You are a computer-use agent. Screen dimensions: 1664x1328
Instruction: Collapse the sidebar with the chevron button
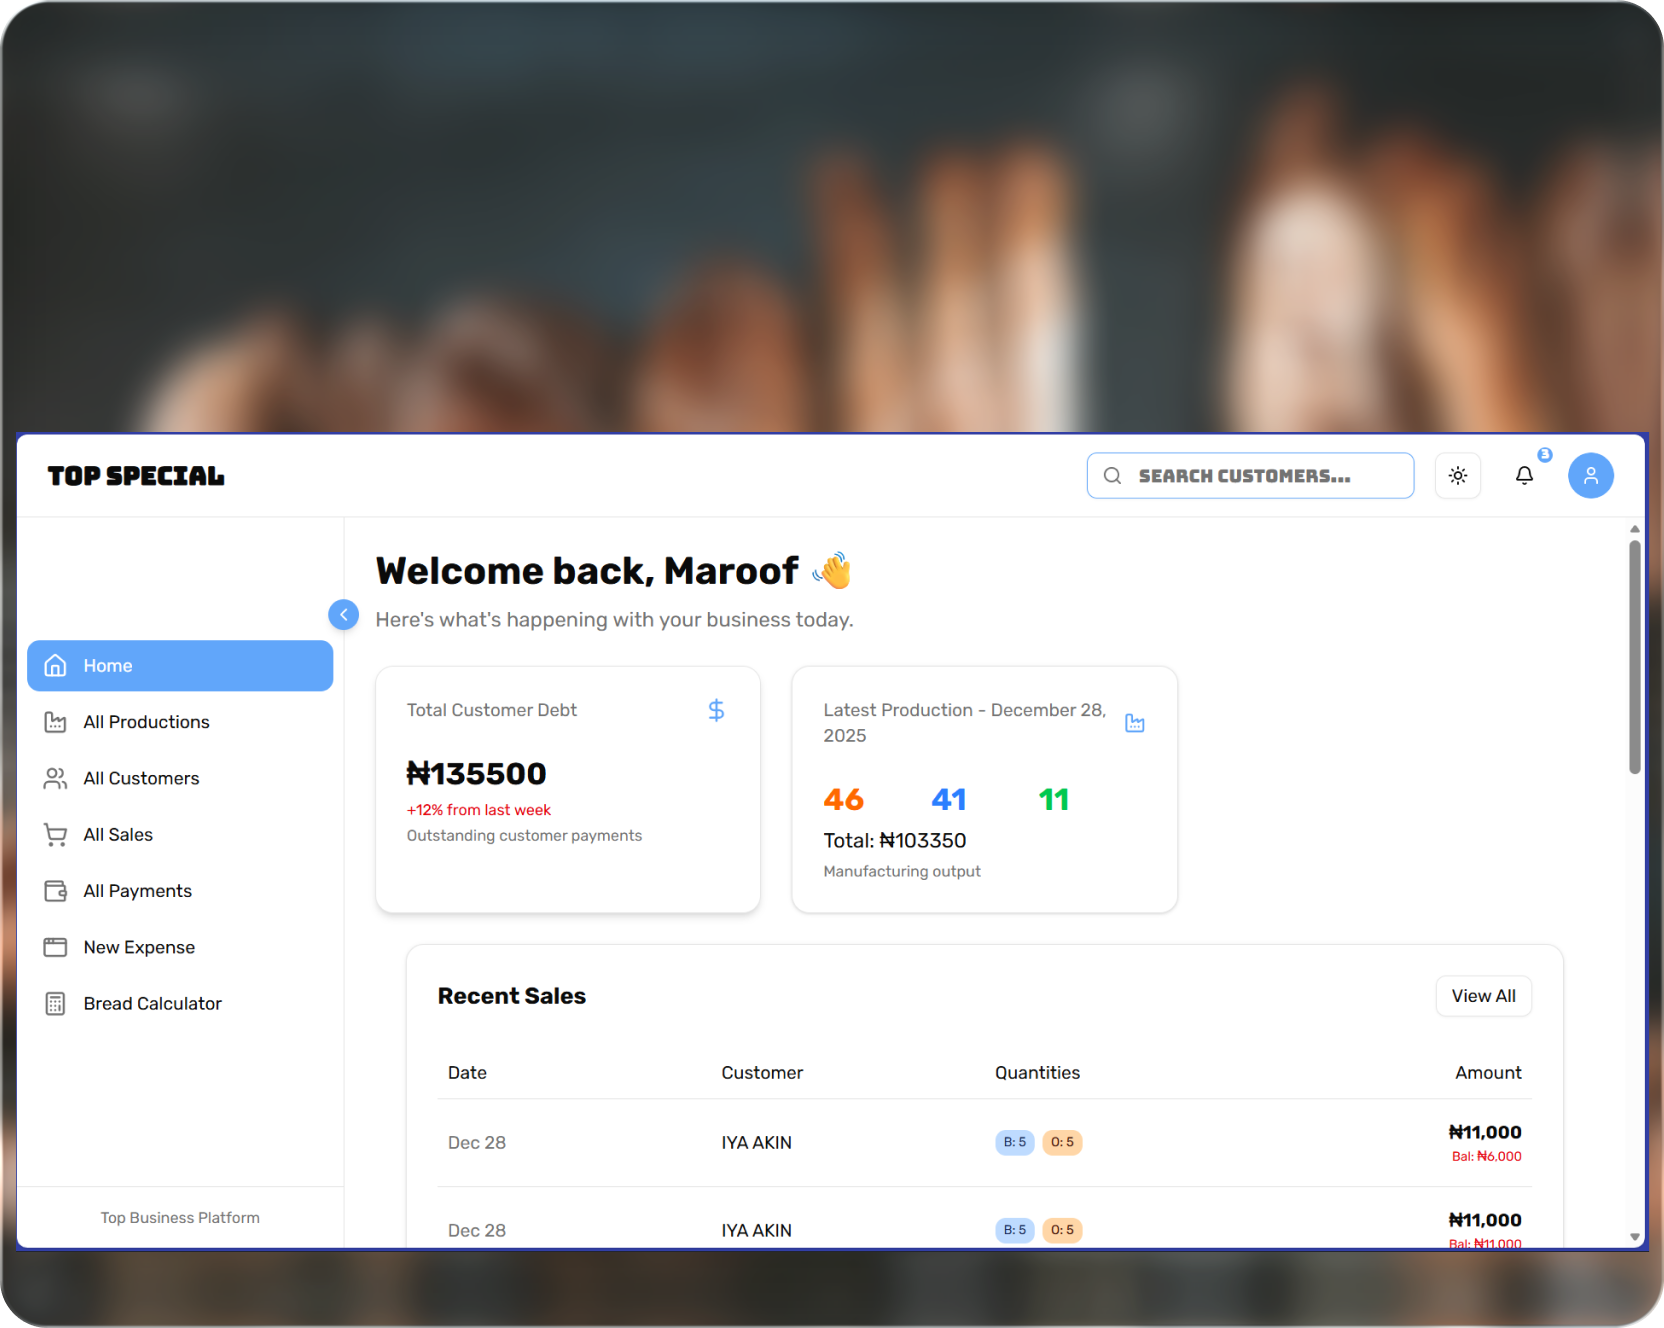tap(343, 614)
